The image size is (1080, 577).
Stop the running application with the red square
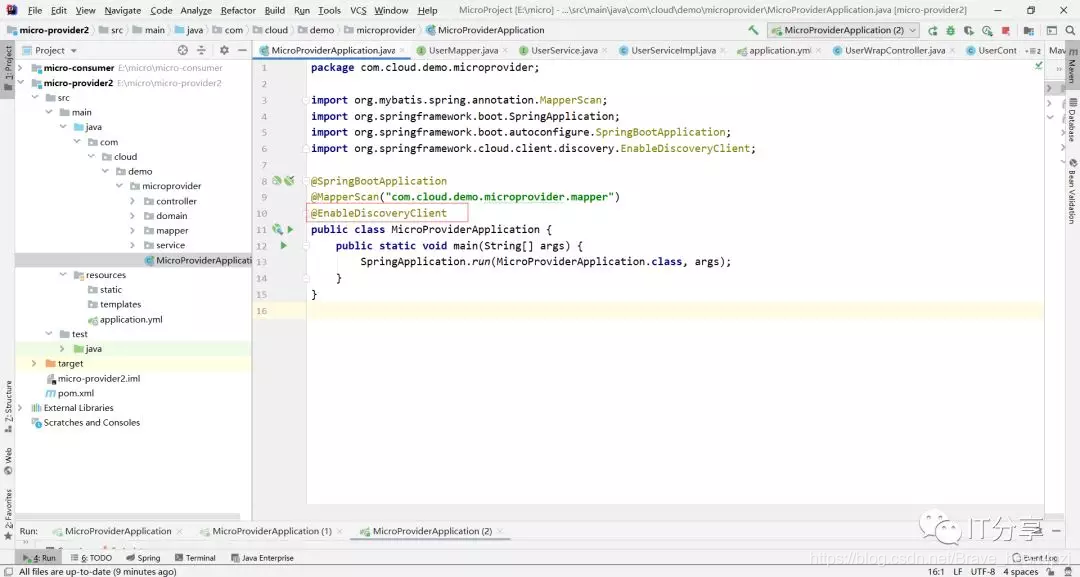[x=1006, y=30]
